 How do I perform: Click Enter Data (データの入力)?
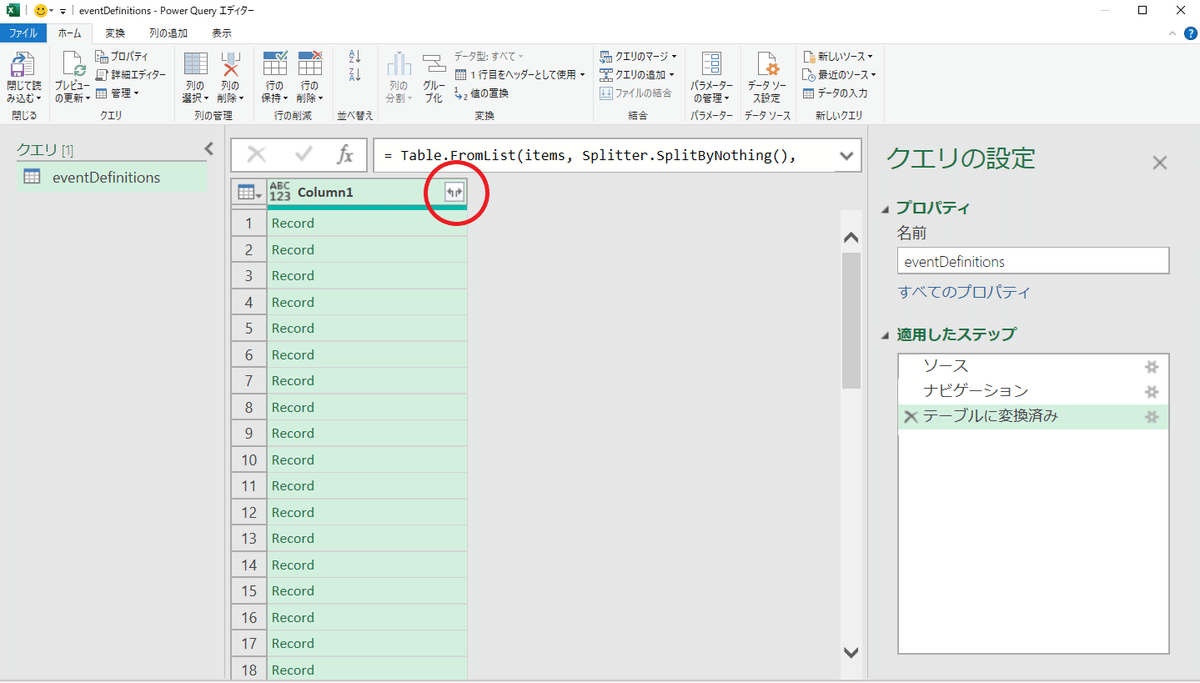click(835, 93)
